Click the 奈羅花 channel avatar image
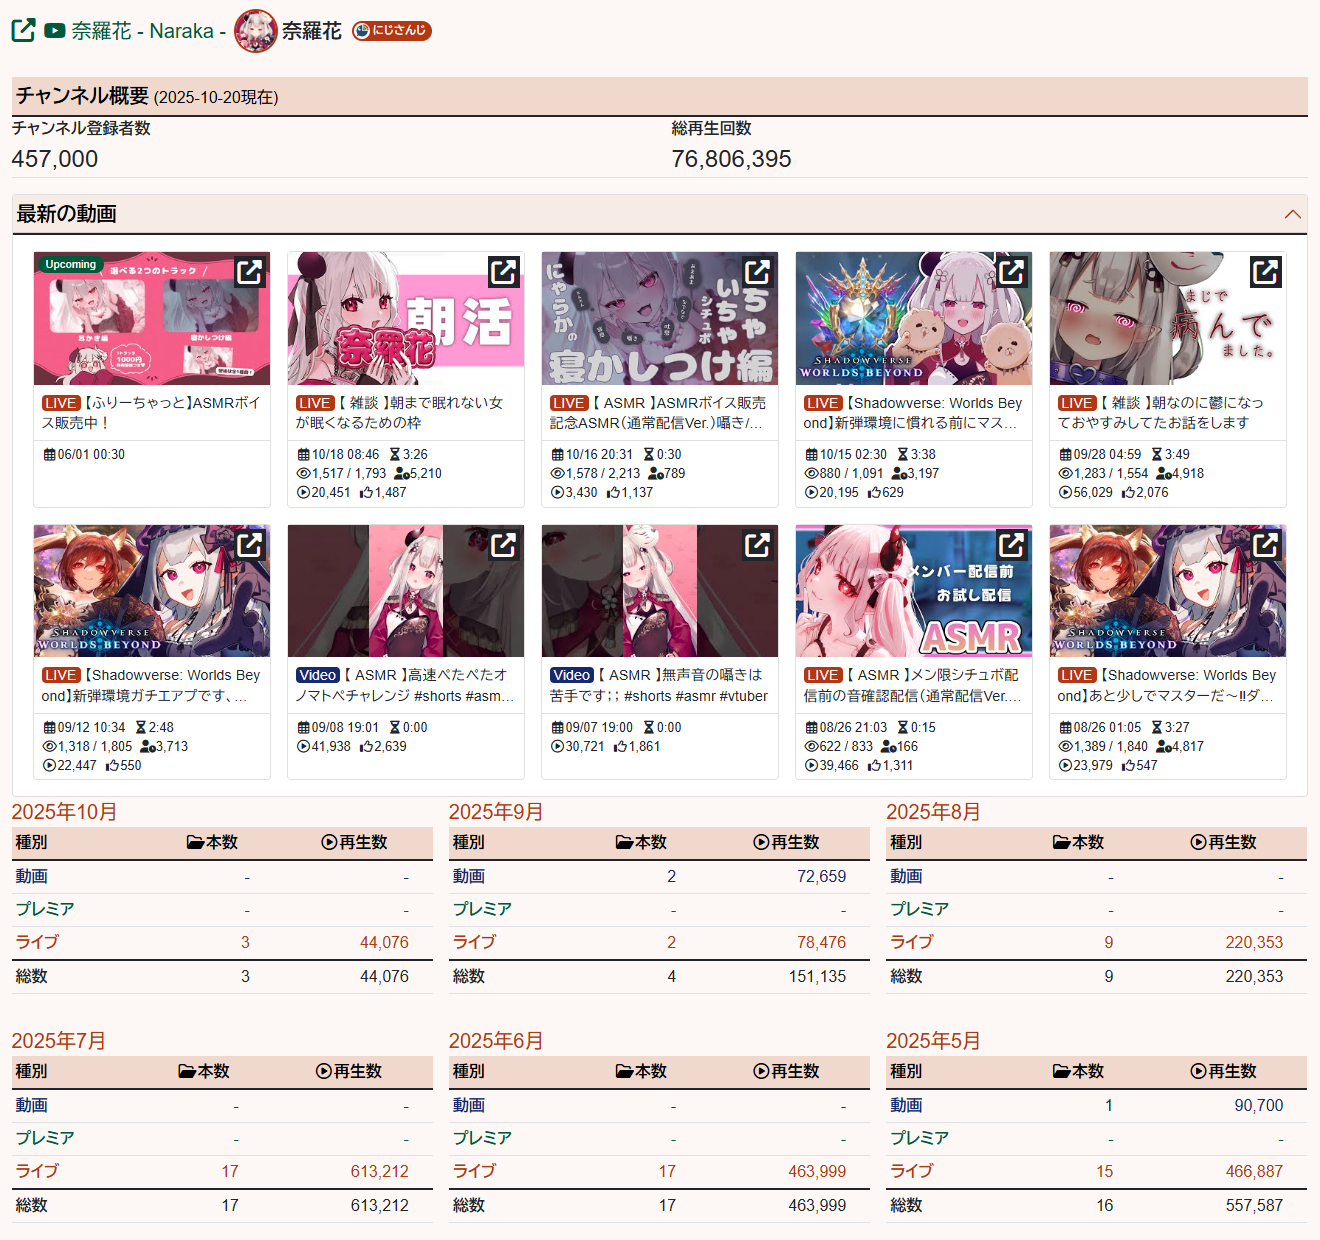 (x=255, y=31)
